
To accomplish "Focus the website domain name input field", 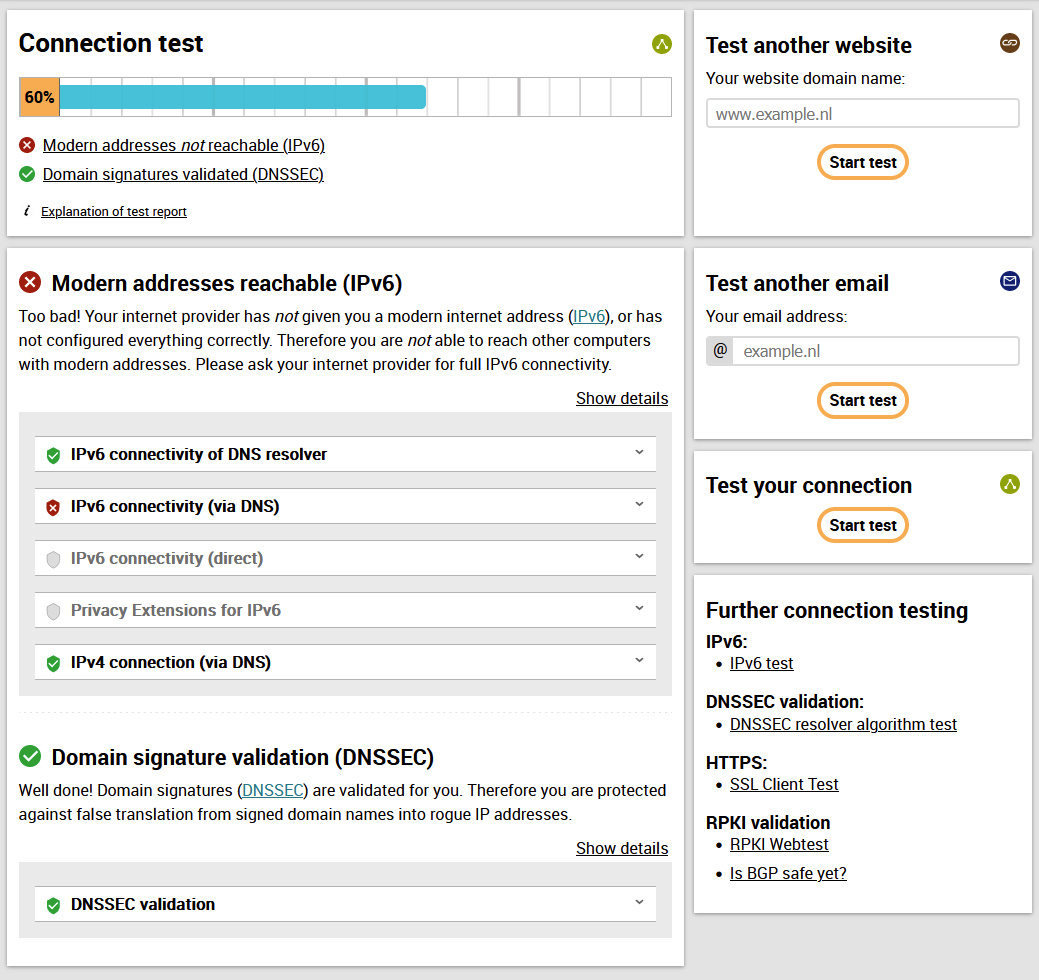I will [x=862, y=113].
